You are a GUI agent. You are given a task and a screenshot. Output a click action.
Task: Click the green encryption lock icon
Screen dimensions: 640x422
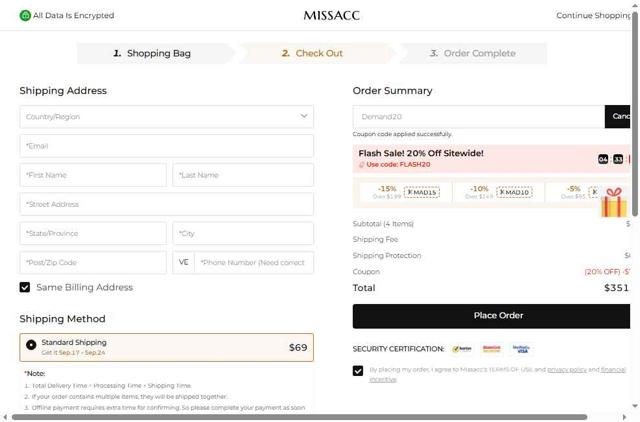[x=25, y=16]
